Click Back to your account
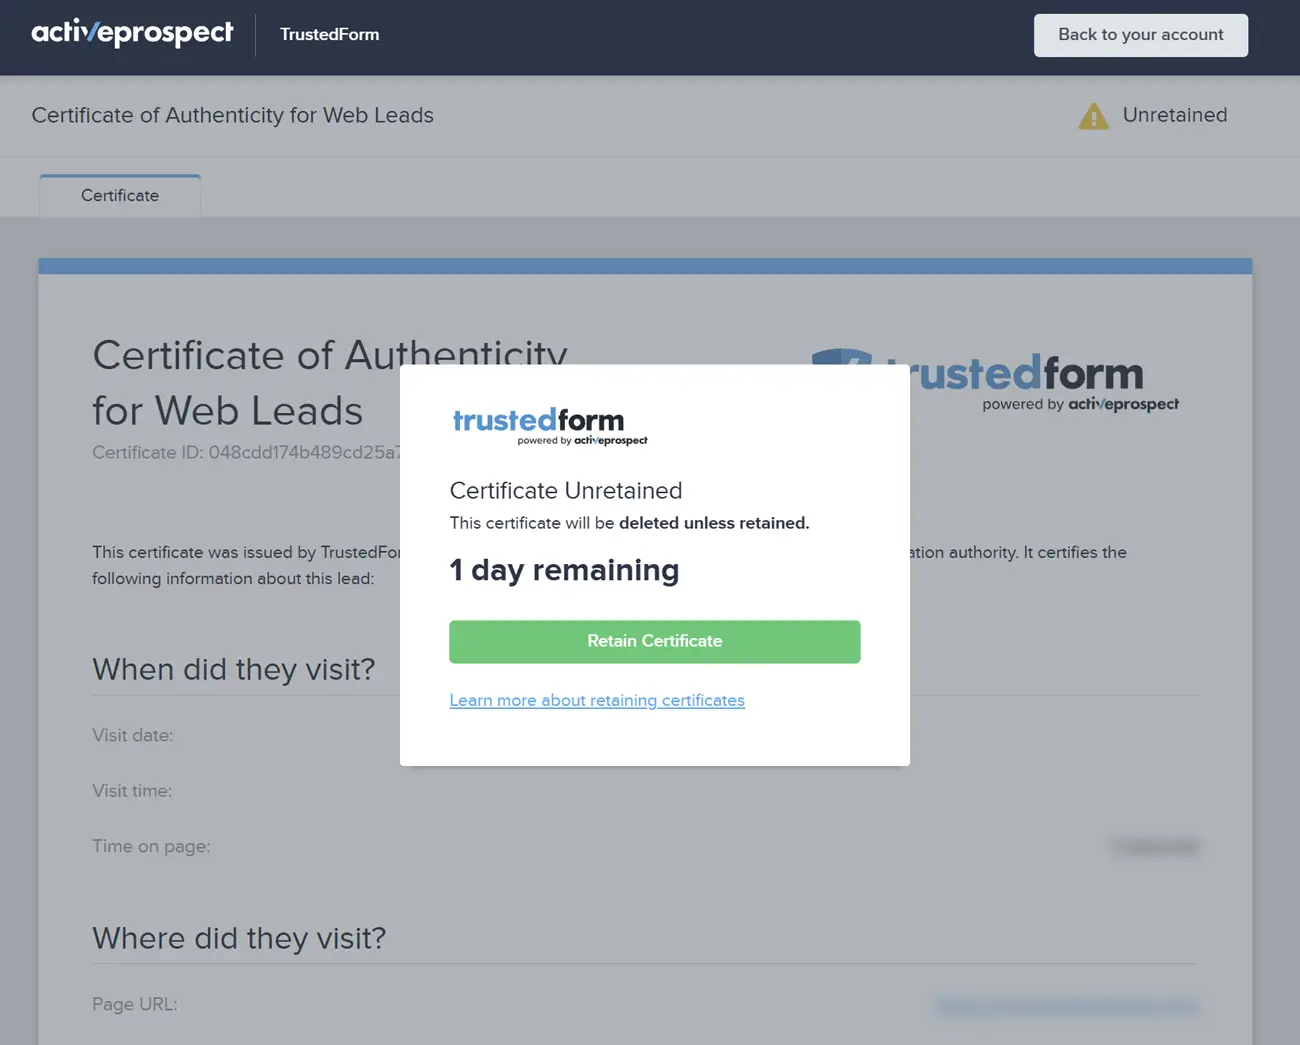The width and height of the screenshot is (1300, 1045). (x=1140, y=34)
